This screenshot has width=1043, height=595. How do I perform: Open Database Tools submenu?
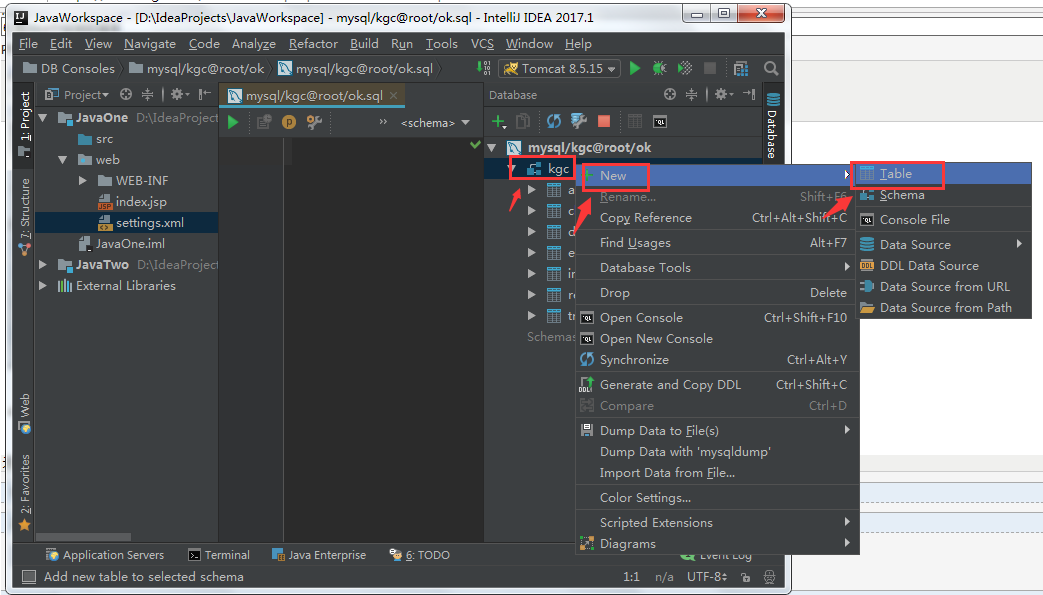[x=717, y=268]
